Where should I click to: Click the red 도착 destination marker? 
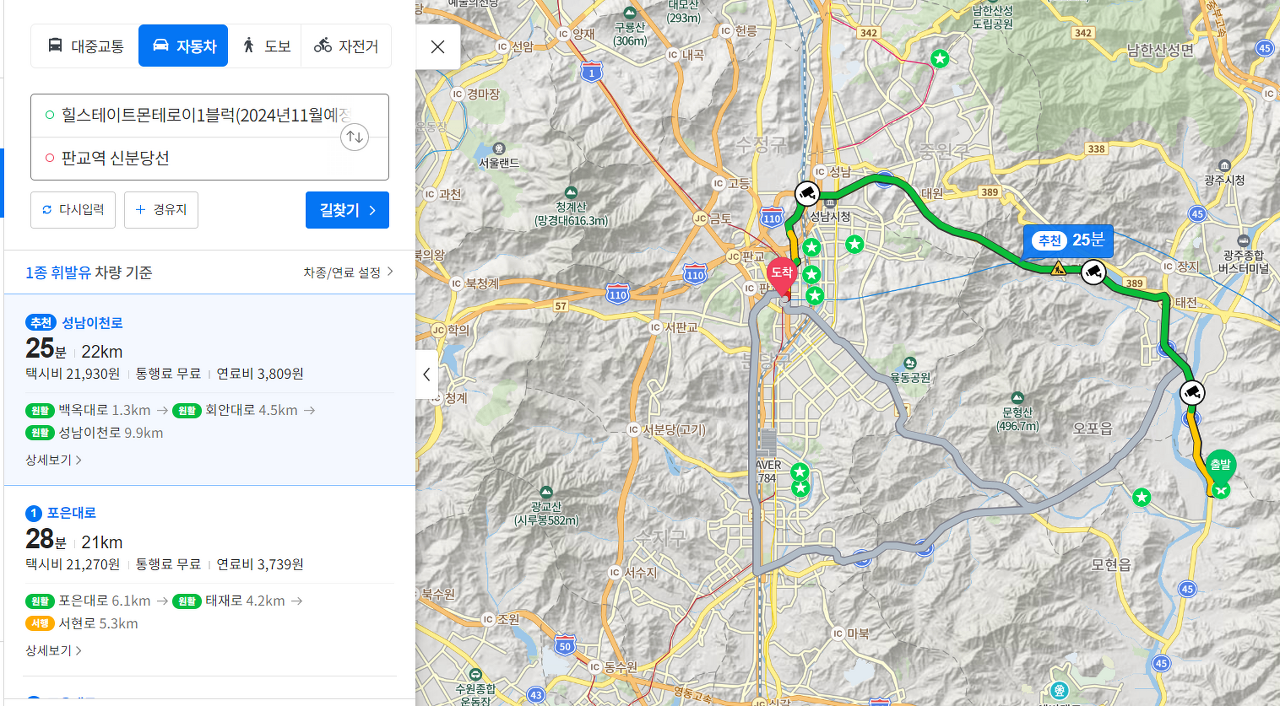point(782,275)
